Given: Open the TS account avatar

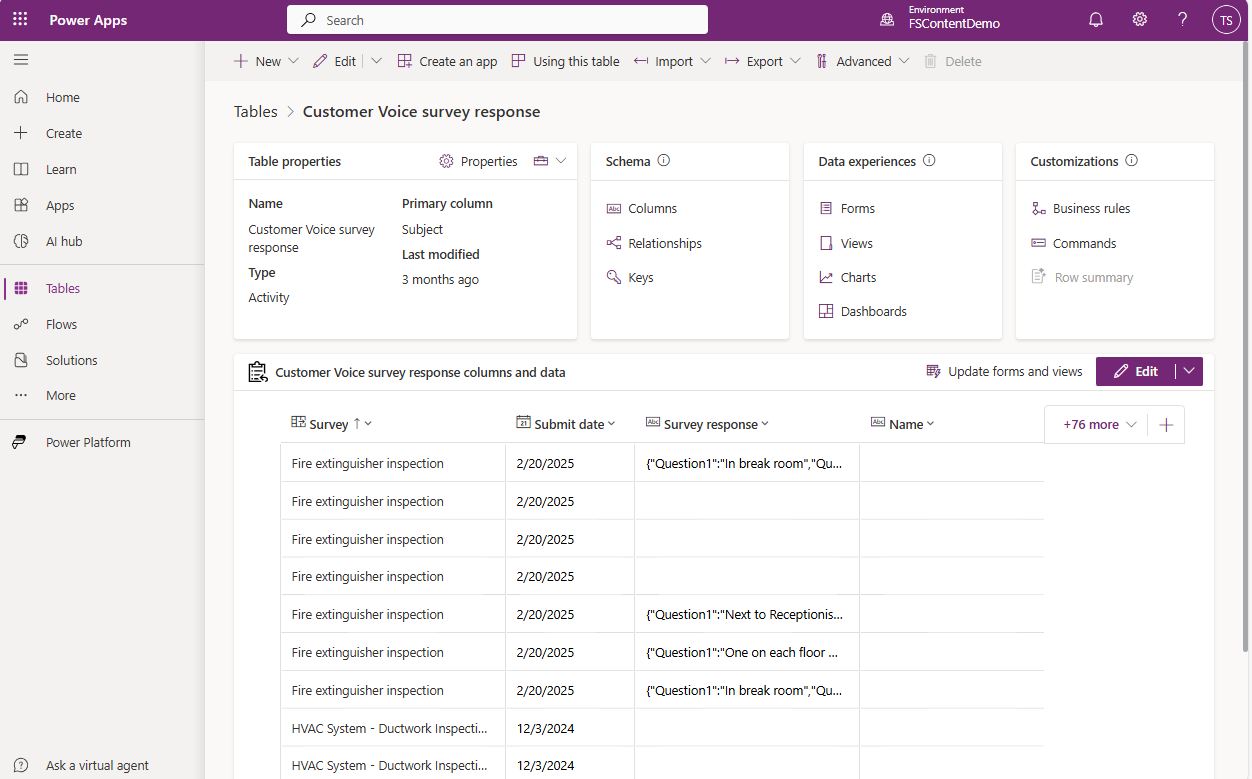Looking at the screenshot, I should [x=1225, y=20].
